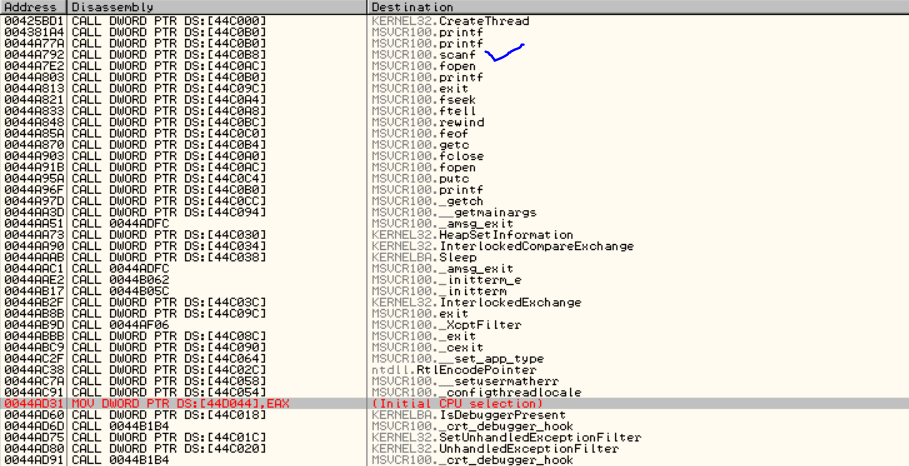909x466 pixels.
Task: Select the MSVCR100._configthreadlocale destination
Action: click(x=476, y=392)
